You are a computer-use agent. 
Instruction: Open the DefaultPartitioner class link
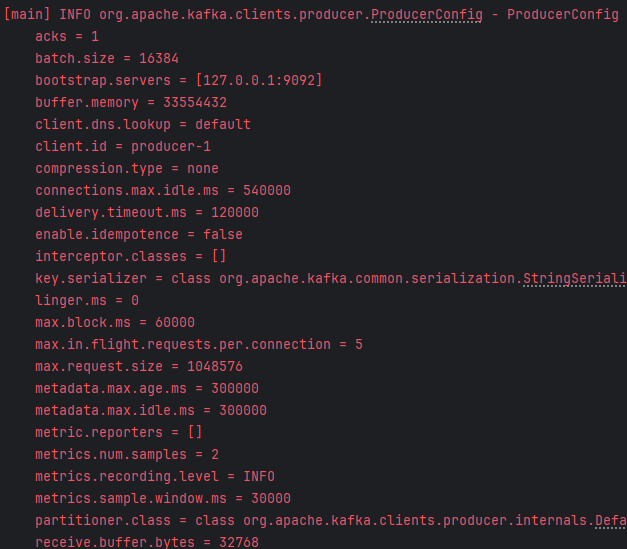611,520
